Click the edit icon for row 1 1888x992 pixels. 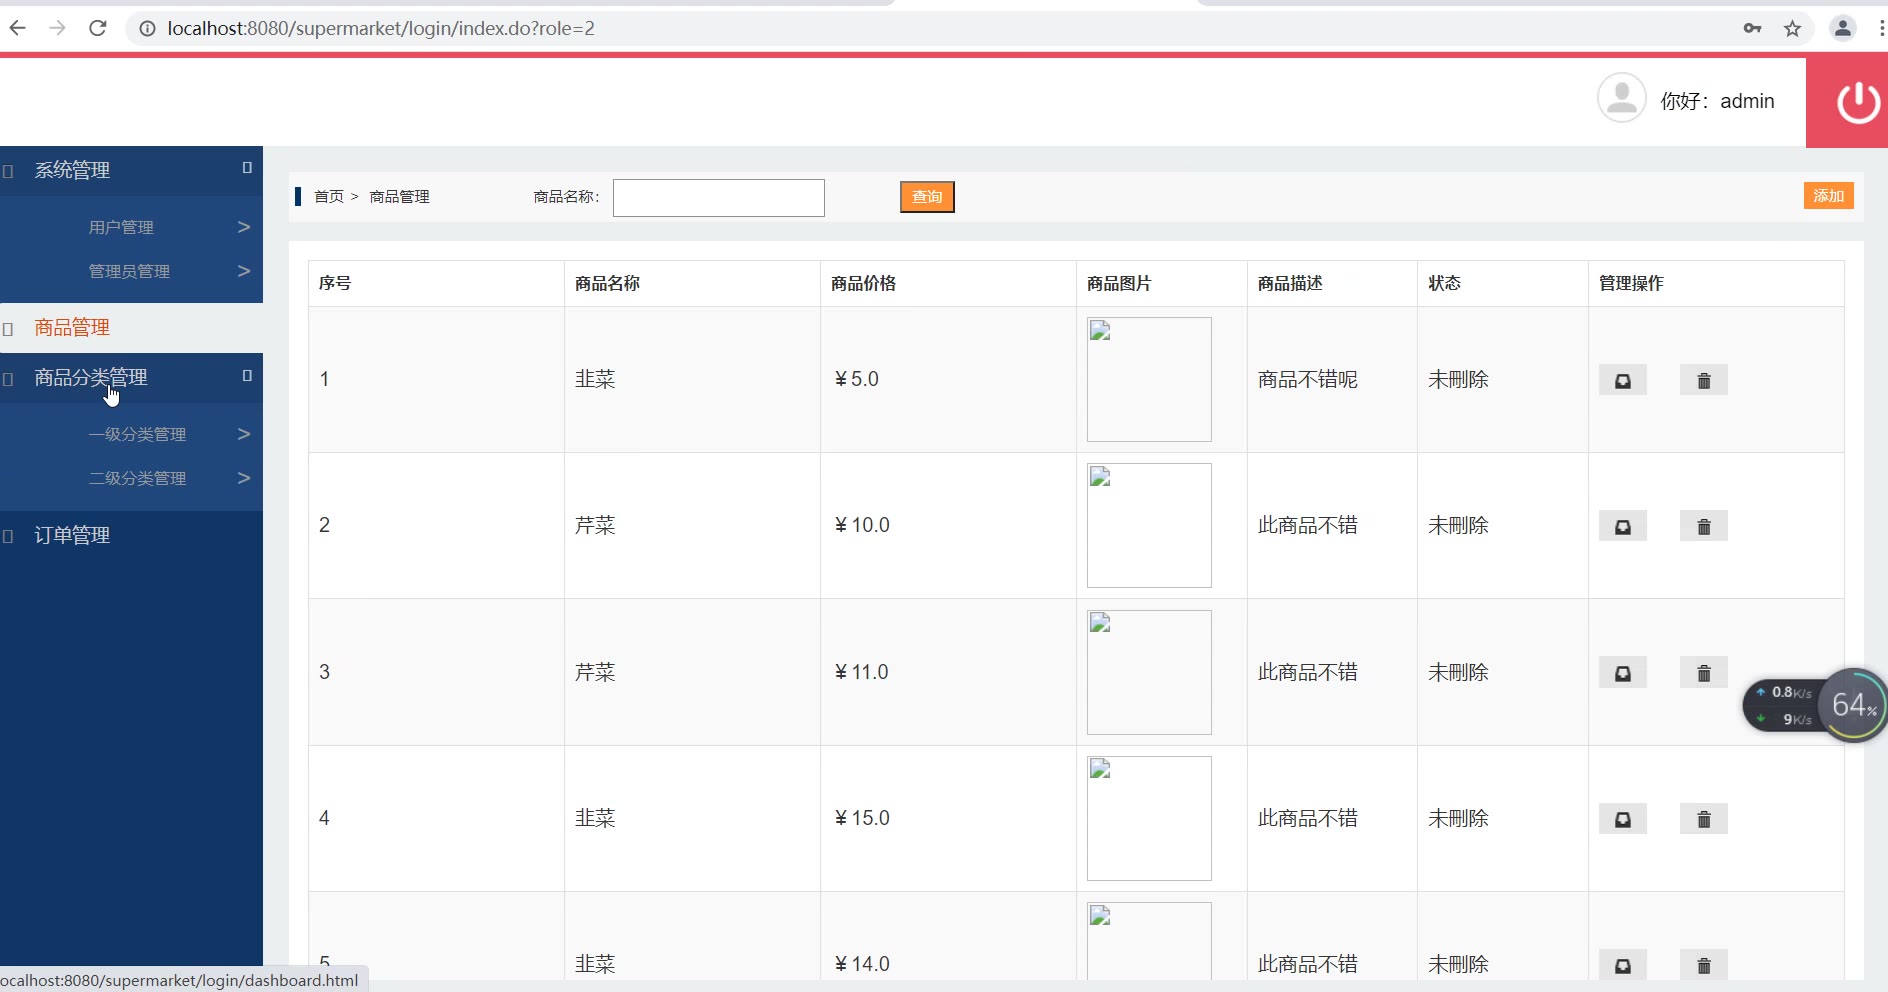1622,380
